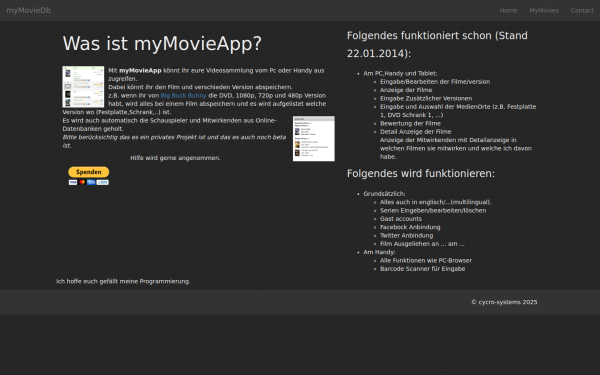Click the heading 'Folgendes wird funktionieren:'
The height and width of the screenshot is (375, 600).
(421, 173)
